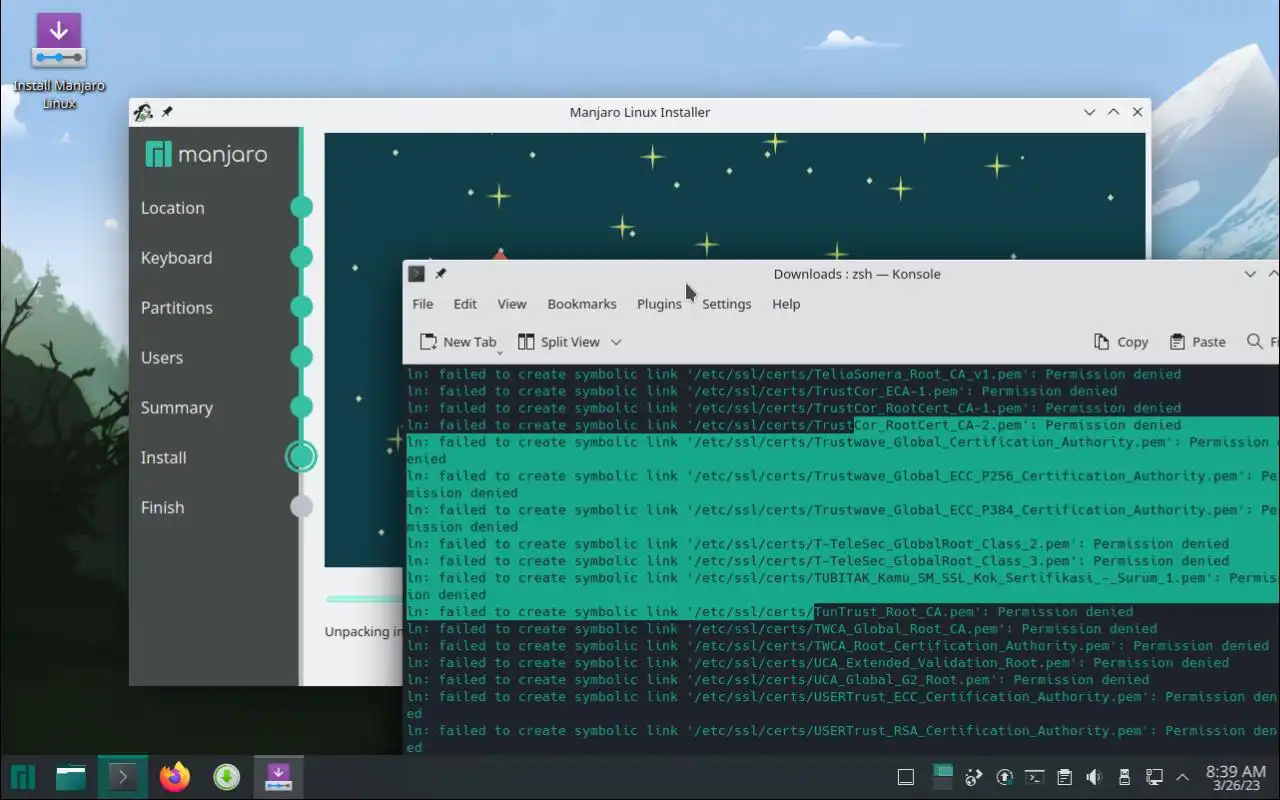Click terminal line mentioning TeliaSonera_Root_CA_v1.pem

coord(794,374)
